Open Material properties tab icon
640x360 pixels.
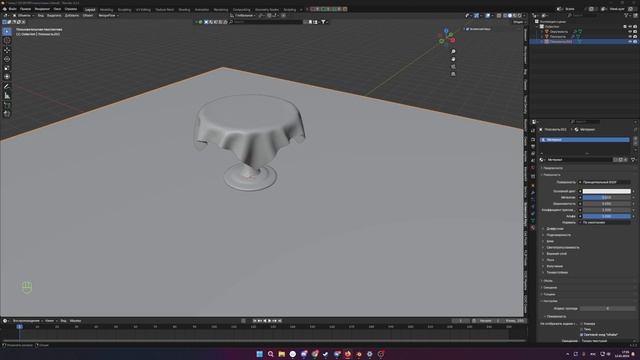coord(533,228)
